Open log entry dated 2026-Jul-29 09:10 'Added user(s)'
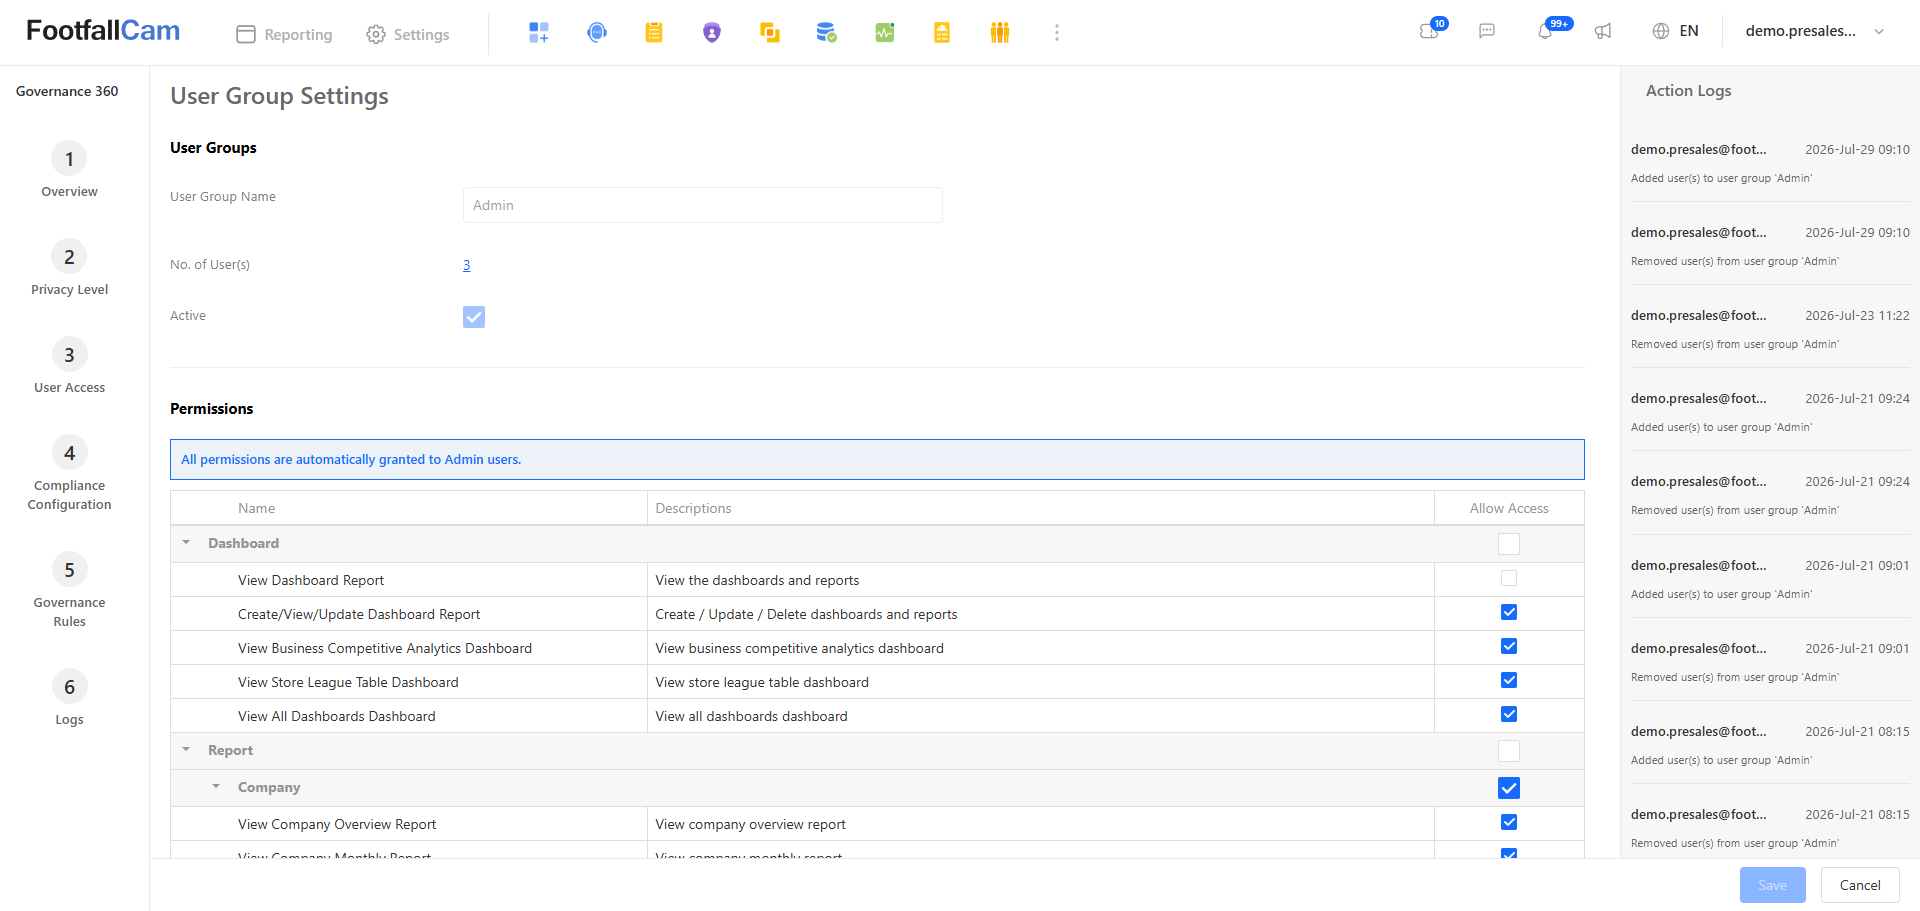Viewport: 1920px width, 911px height. 1770,163
